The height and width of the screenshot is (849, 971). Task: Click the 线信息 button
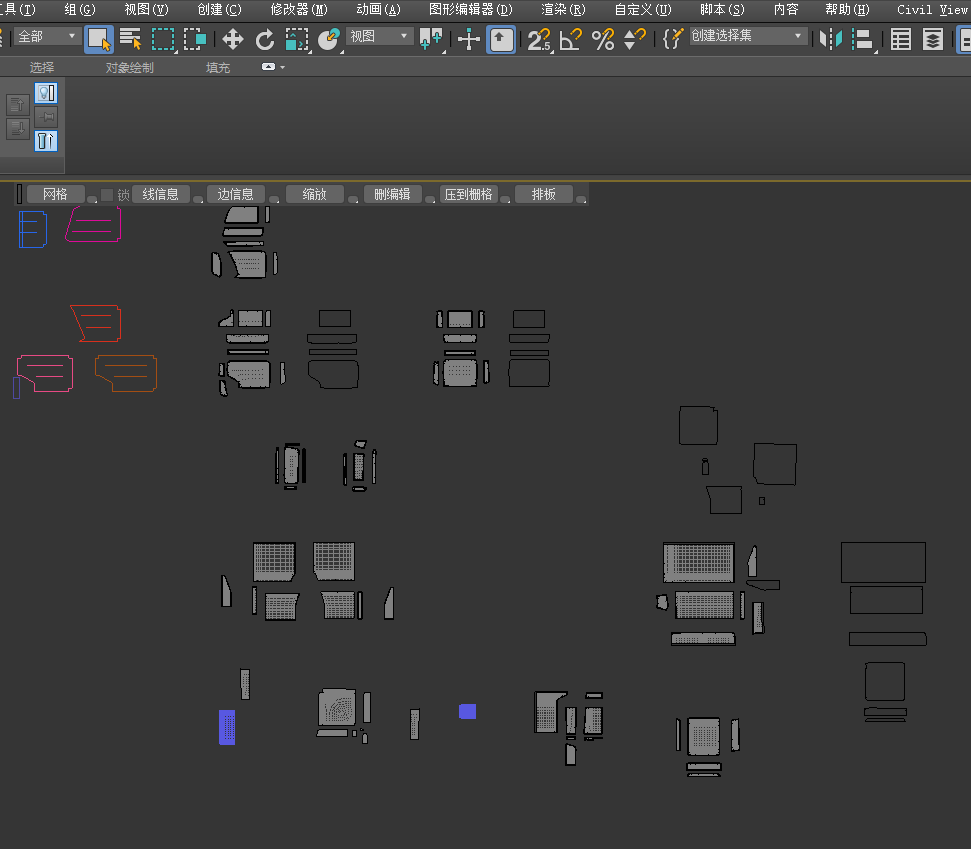[x=160, y=194]
